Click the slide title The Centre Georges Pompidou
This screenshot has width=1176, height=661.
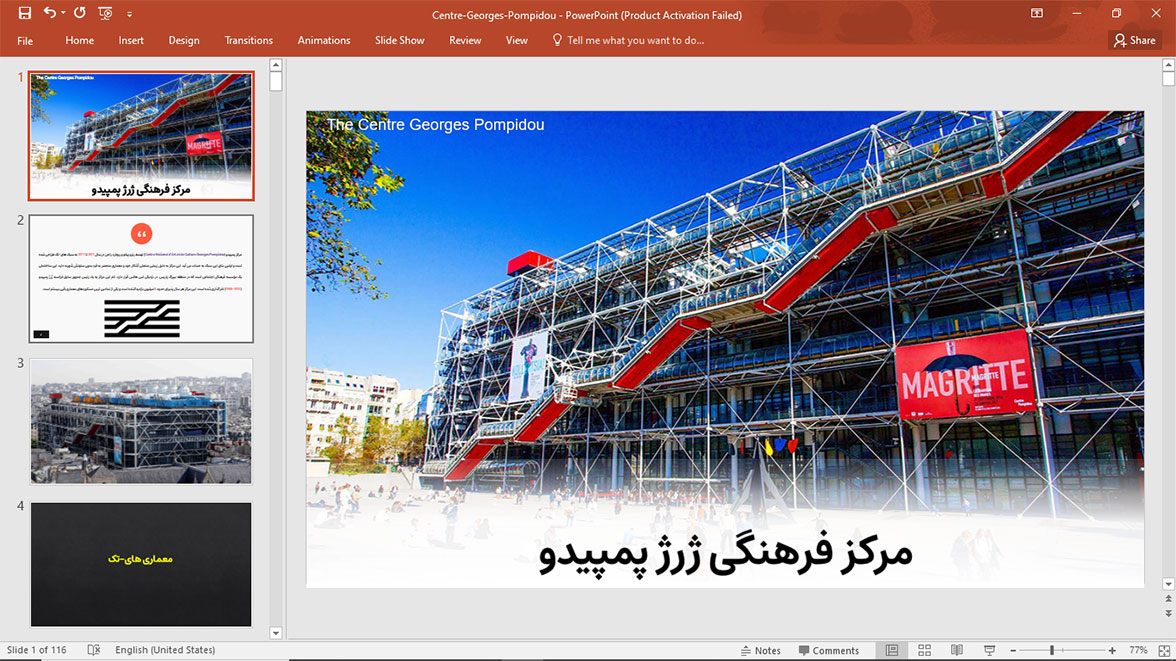pos(436,125)
